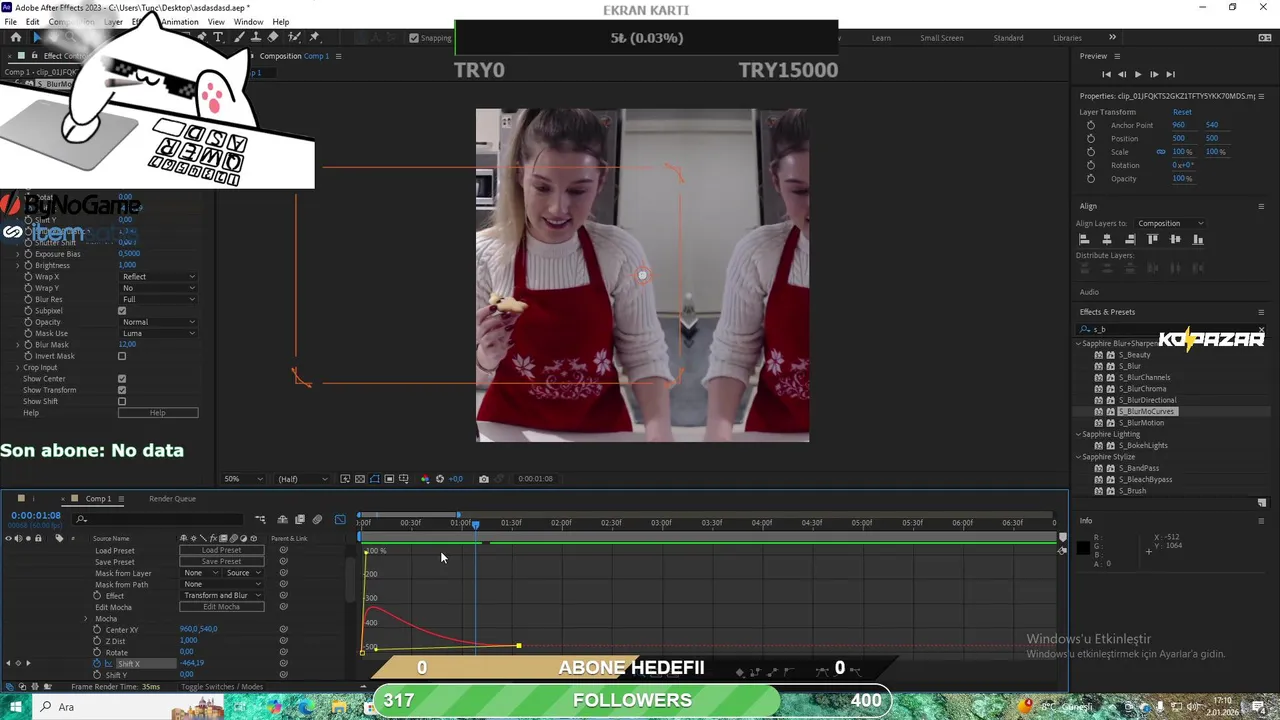Step to previous frame in Preview
Image resolution: width=1280 pixels, height=720 pixels.
pos(1122,74)
